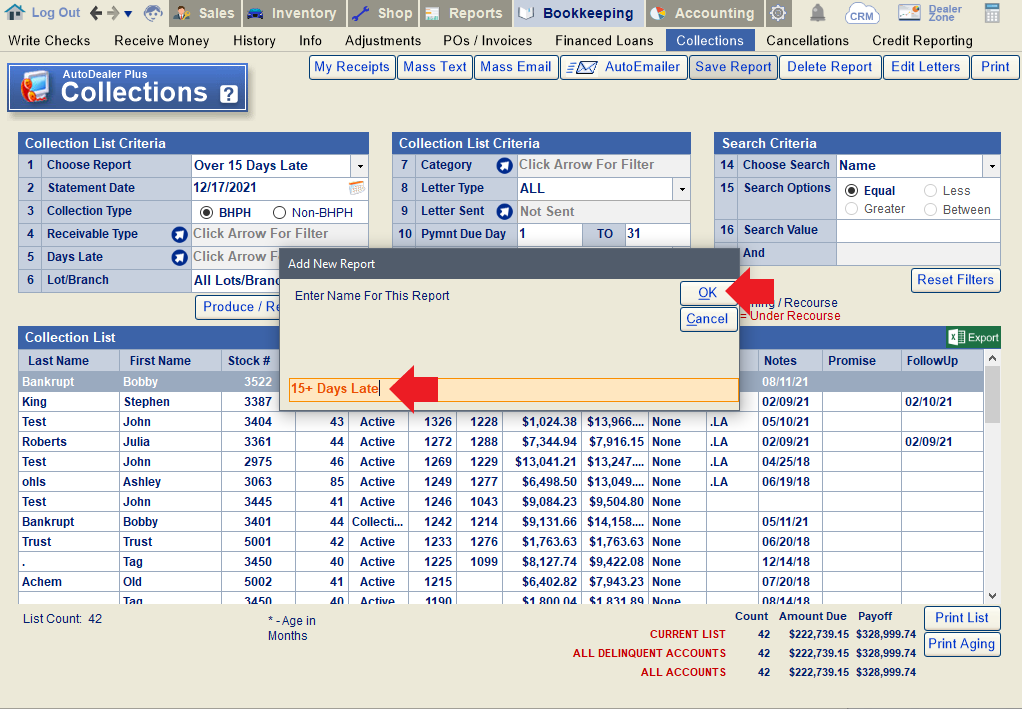Click Reset Filters
1022x709 pixels.
(x=956, y=280)
